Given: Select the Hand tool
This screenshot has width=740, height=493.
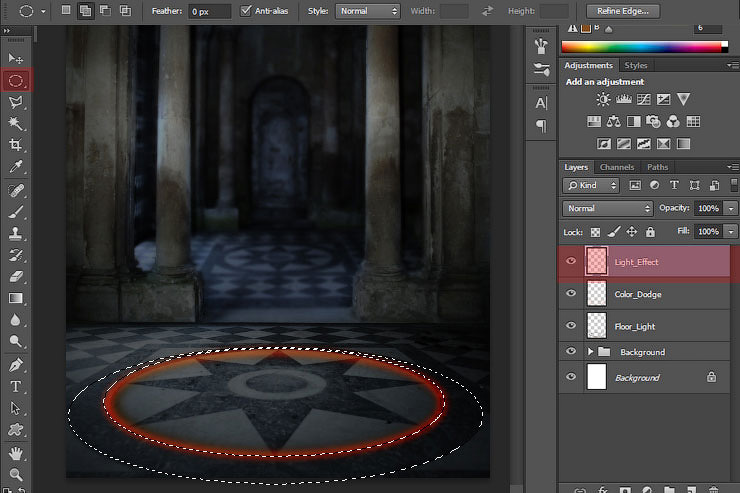Looking at the screenshot, I should (x=16, y=452).
